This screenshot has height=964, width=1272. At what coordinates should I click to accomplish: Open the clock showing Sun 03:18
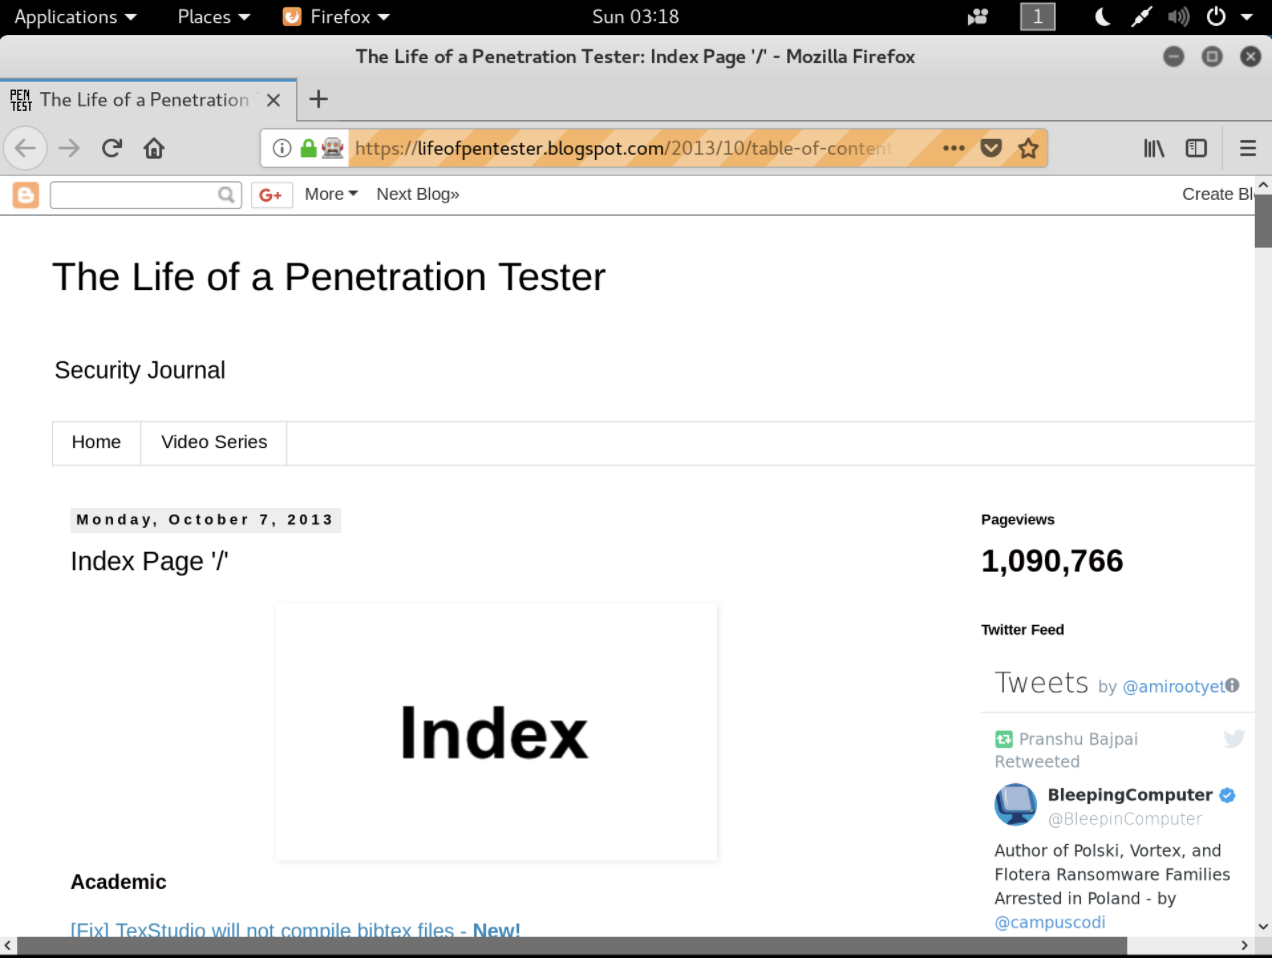pyautogui.click(x=636, y=17)
